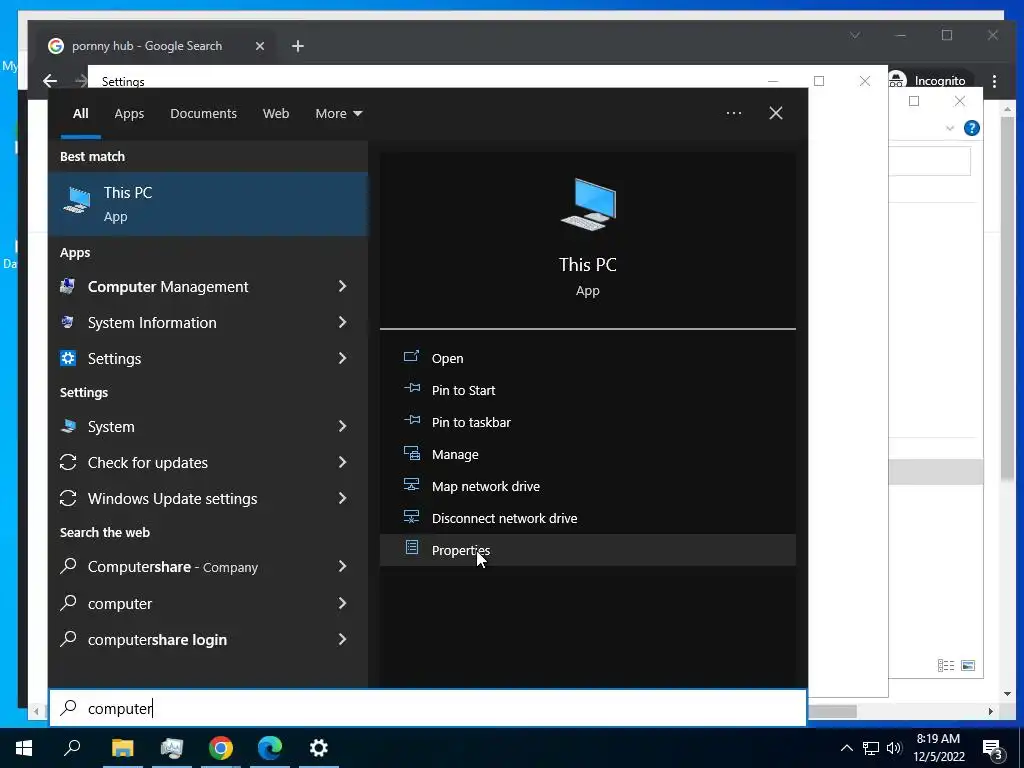Click the list view icon in background window
Image resolution: width=1024 pixels, height=768 pixels.
click(946, 665)
